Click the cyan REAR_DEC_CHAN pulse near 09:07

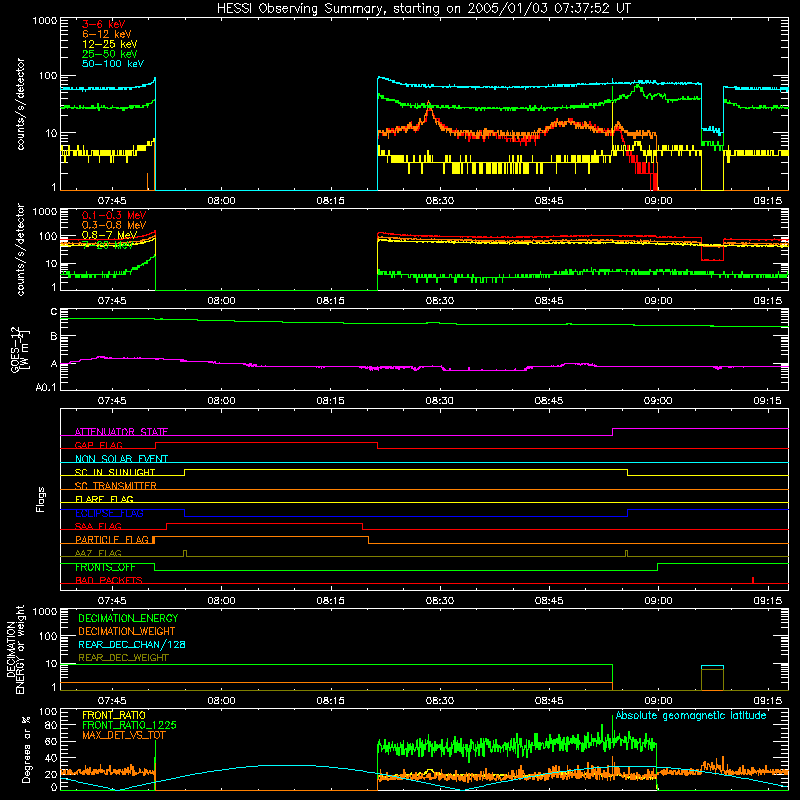[x=712, y=666]
